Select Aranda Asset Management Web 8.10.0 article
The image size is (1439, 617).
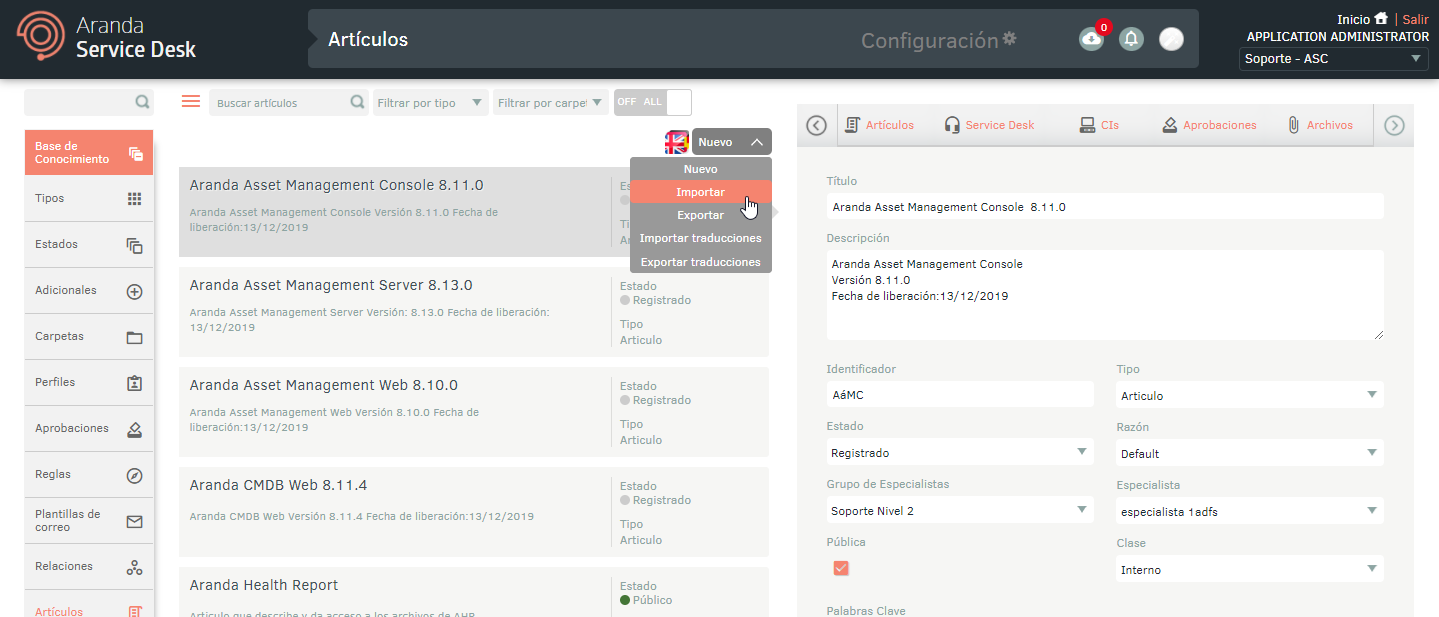pyautogui.click(x=474, y=412)
